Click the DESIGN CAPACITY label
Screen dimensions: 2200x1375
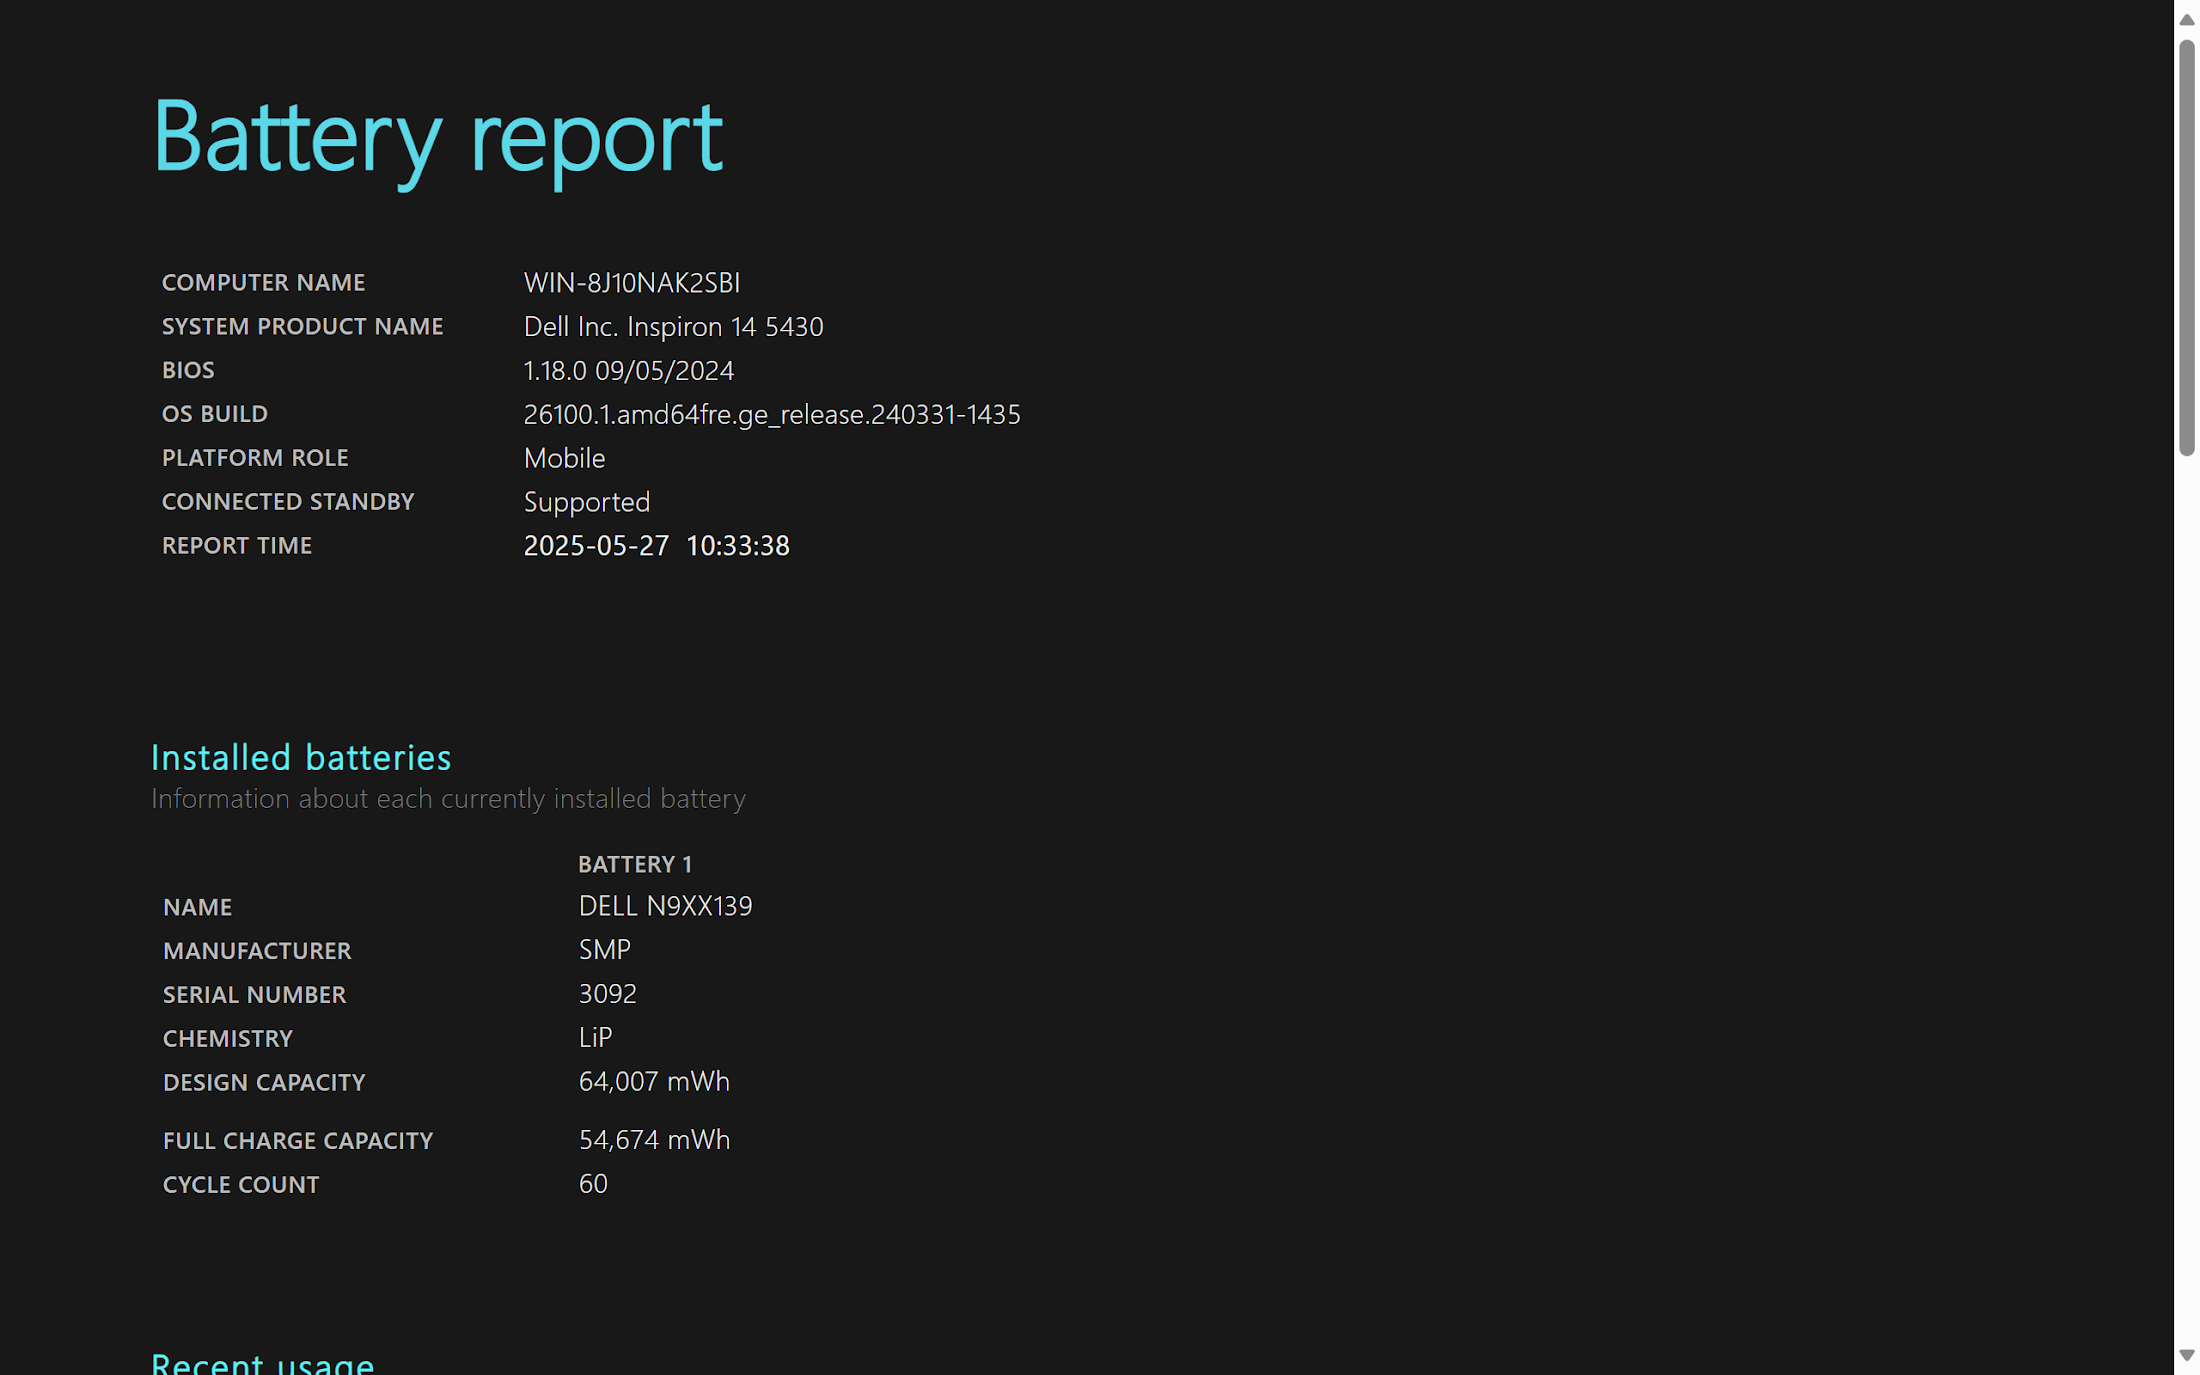[264, 1083]
